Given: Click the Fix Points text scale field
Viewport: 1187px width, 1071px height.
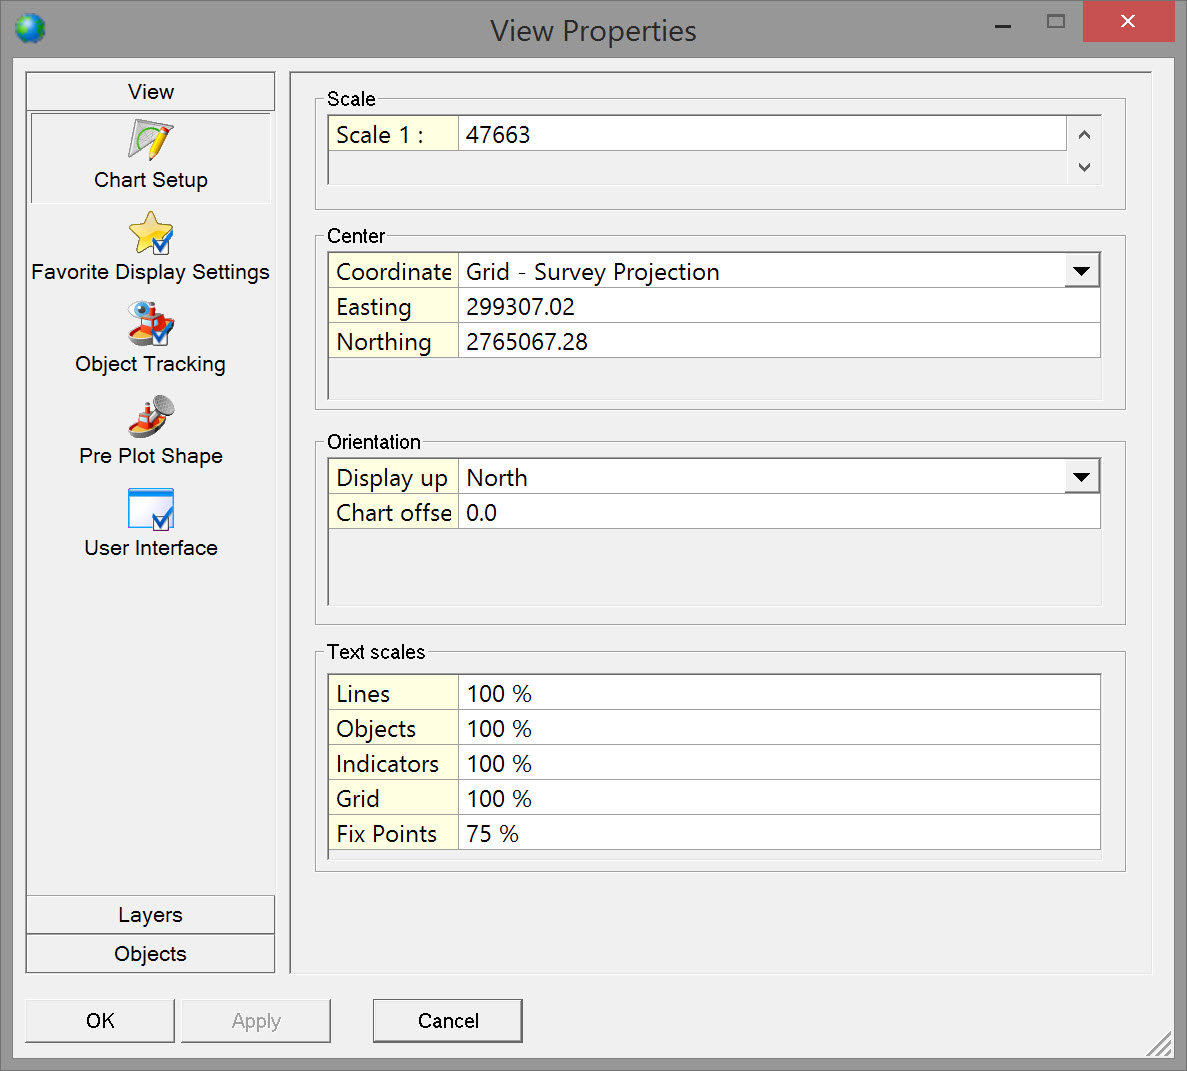Looking at the screenshot, I should (778, 834).
